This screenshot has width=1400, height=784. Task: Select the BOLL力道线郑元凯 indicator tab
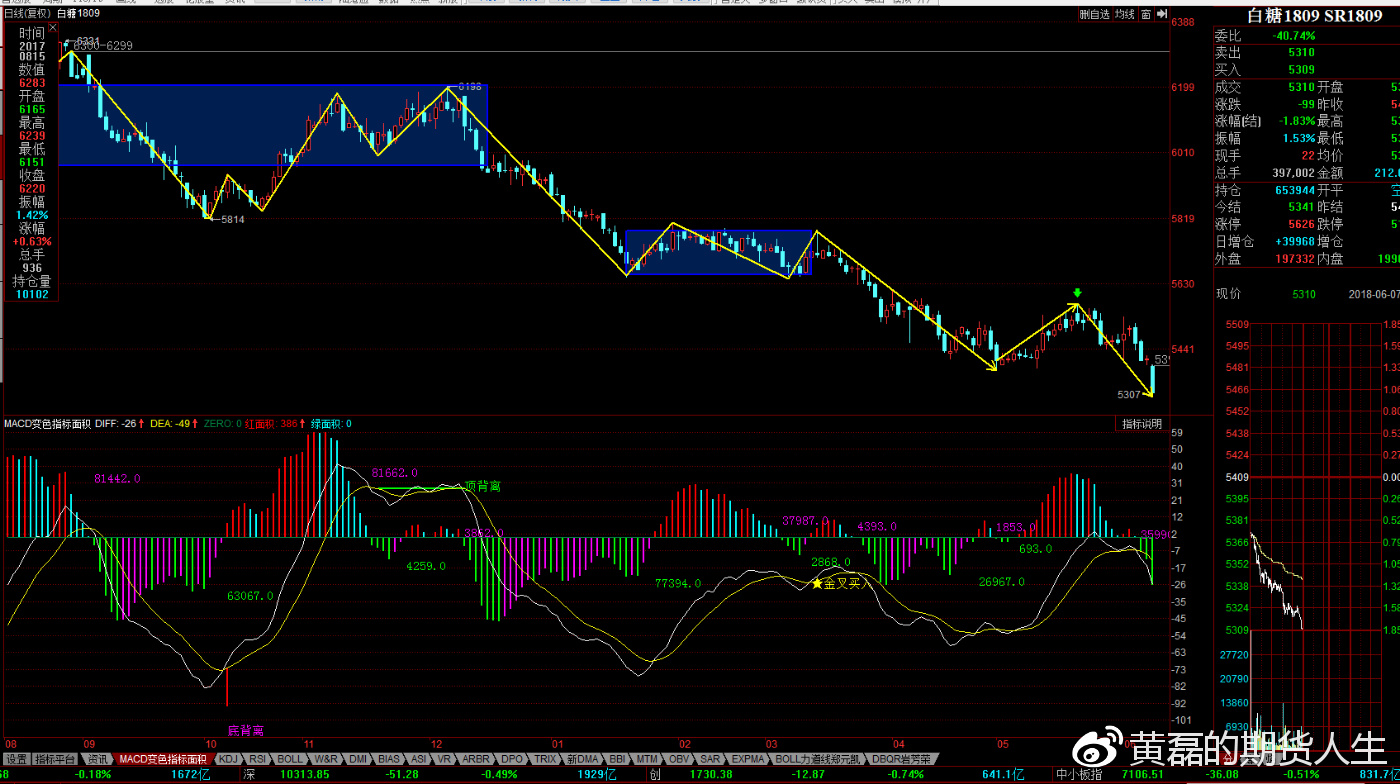pos(818,759)
